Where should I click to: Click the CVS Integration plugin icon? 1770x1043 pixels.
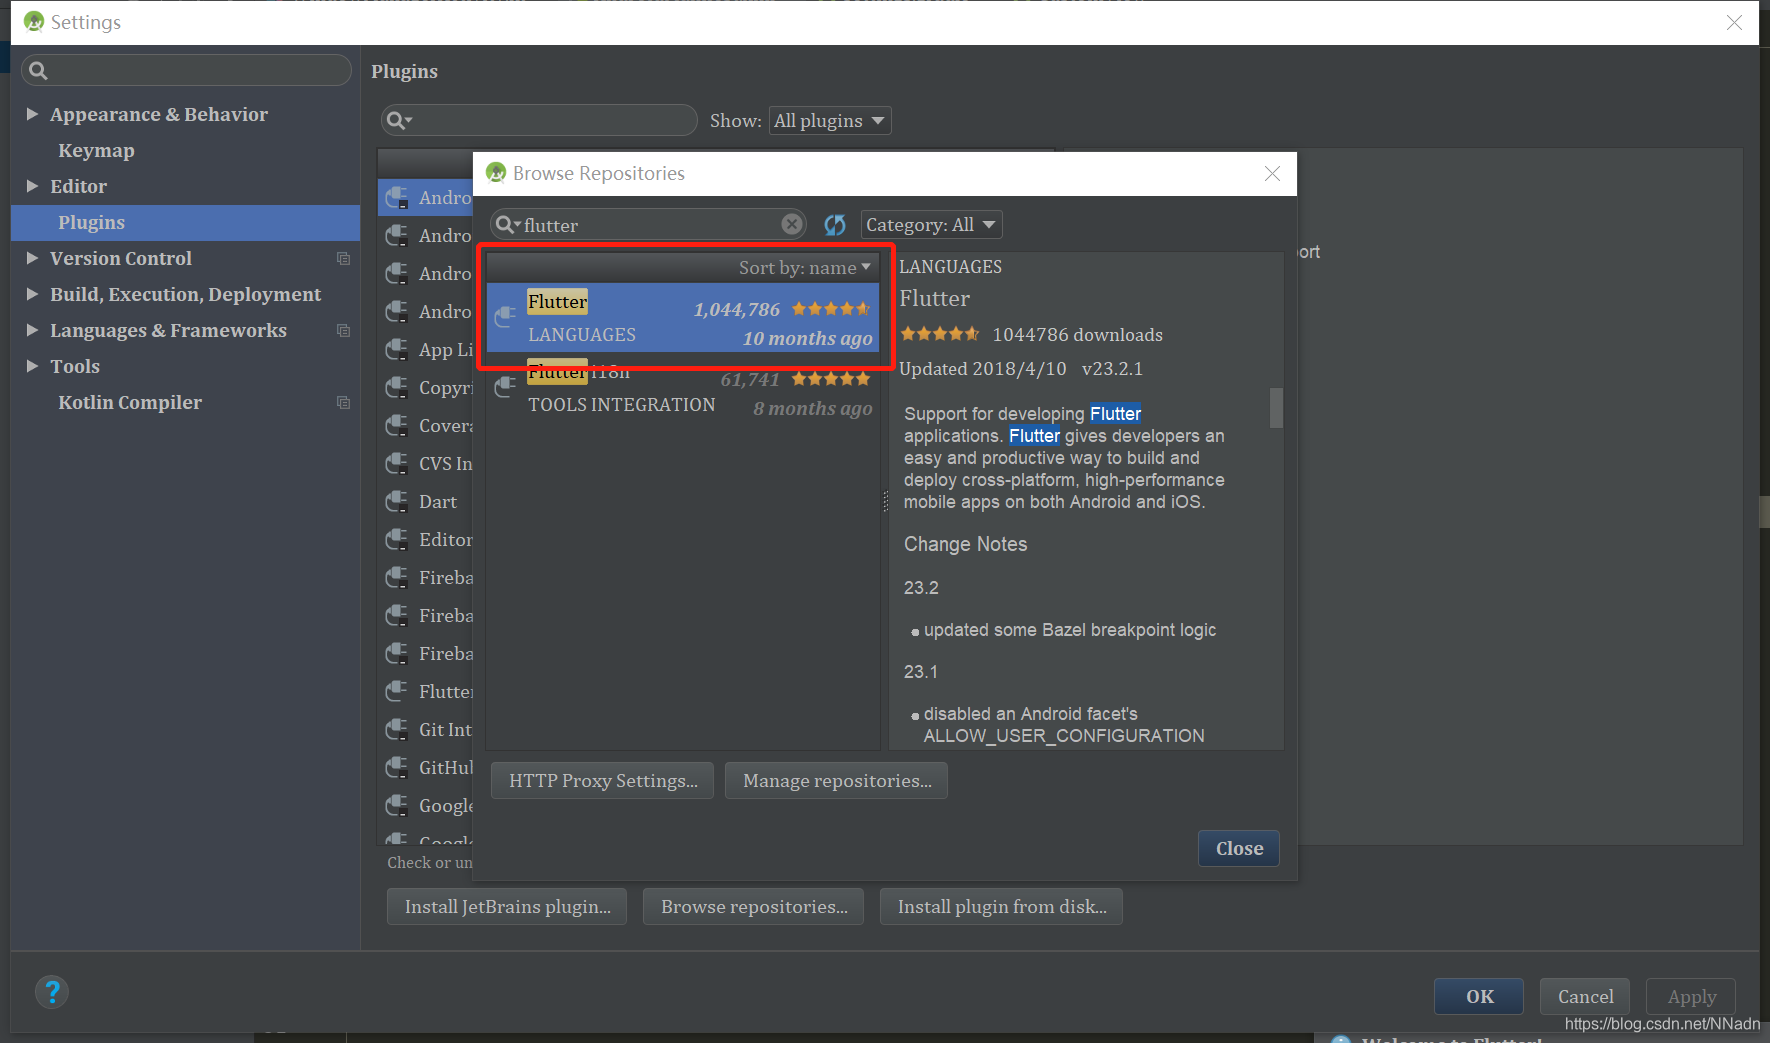coord(397,463)
